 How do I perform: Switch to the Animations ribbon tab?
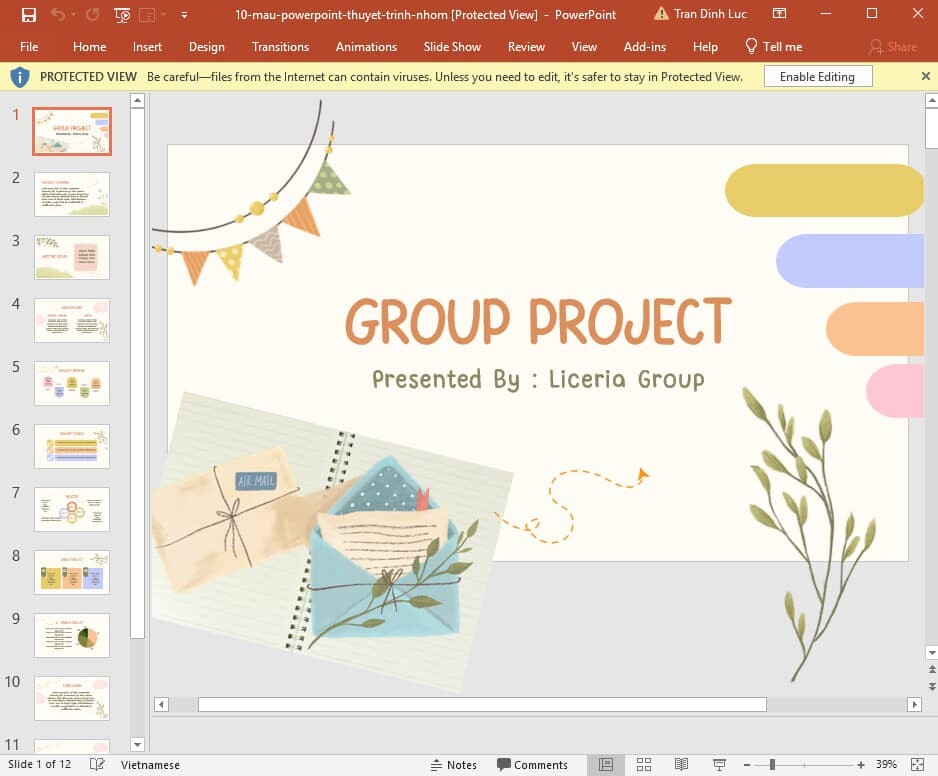click(366, 46)
